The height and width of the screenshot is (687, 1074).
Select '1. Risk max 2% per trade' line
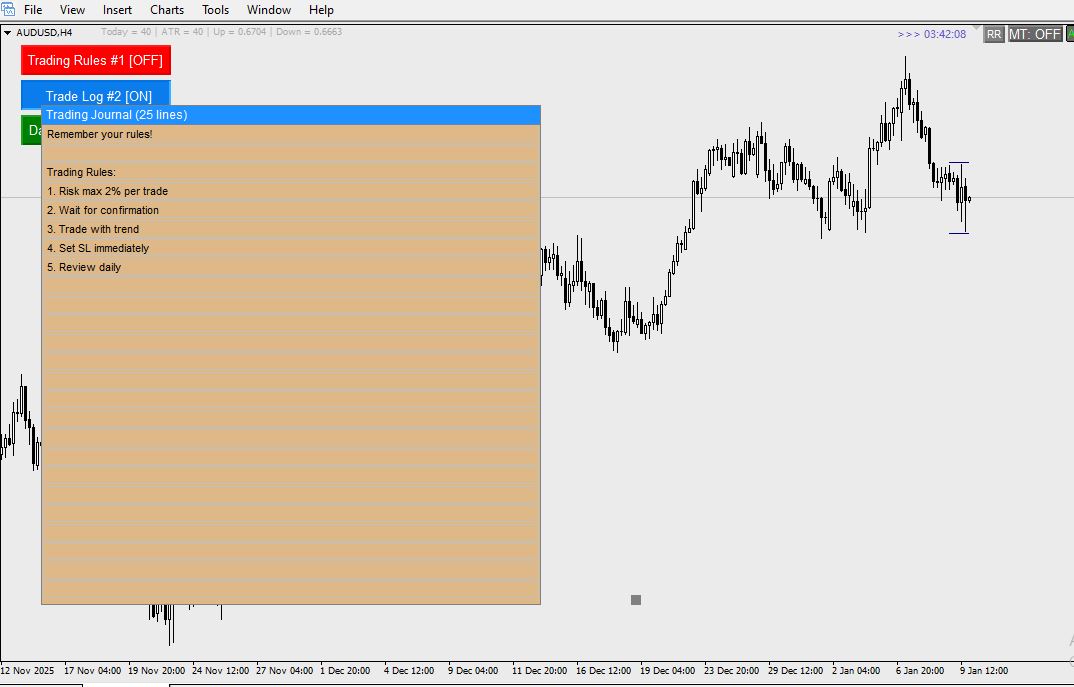(x=291, y=191)
